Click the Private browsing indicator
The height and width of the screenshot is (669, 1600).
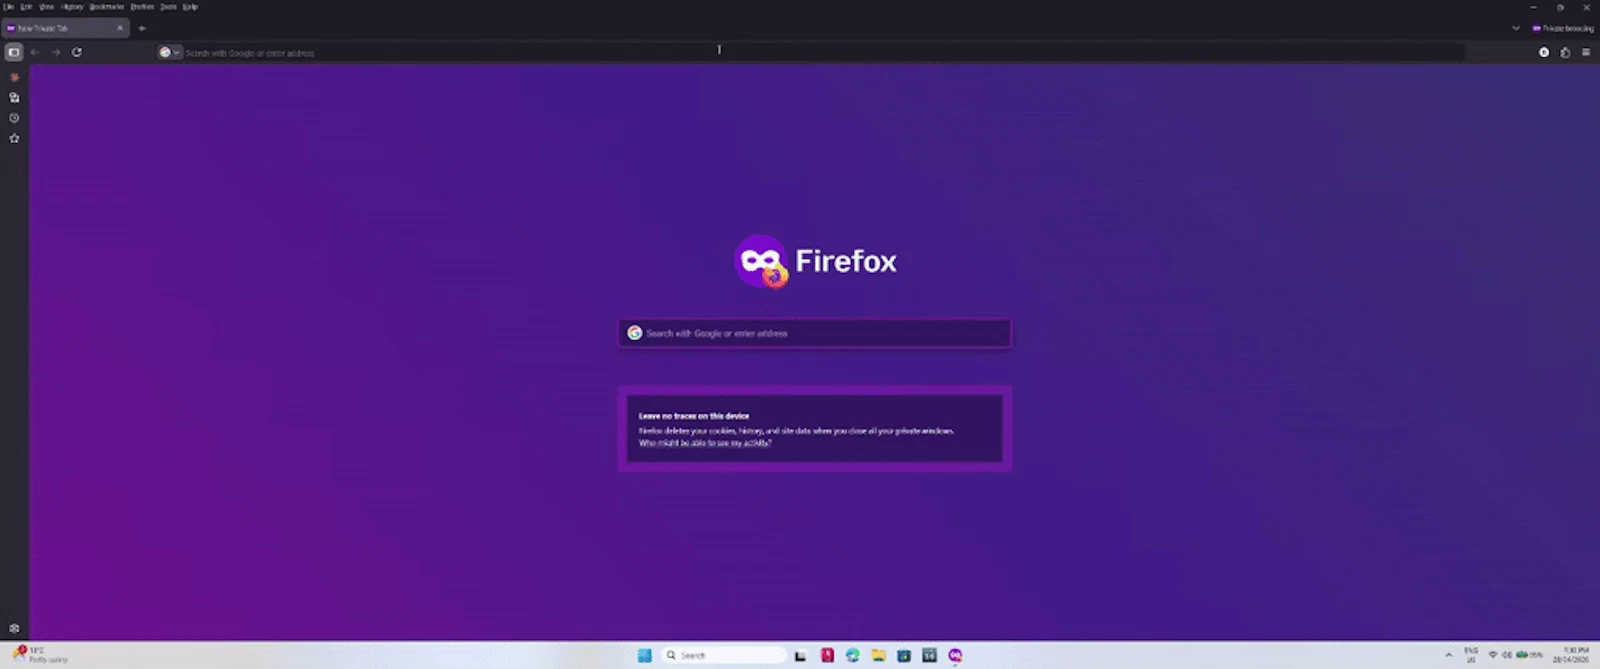pos(1563,28)
